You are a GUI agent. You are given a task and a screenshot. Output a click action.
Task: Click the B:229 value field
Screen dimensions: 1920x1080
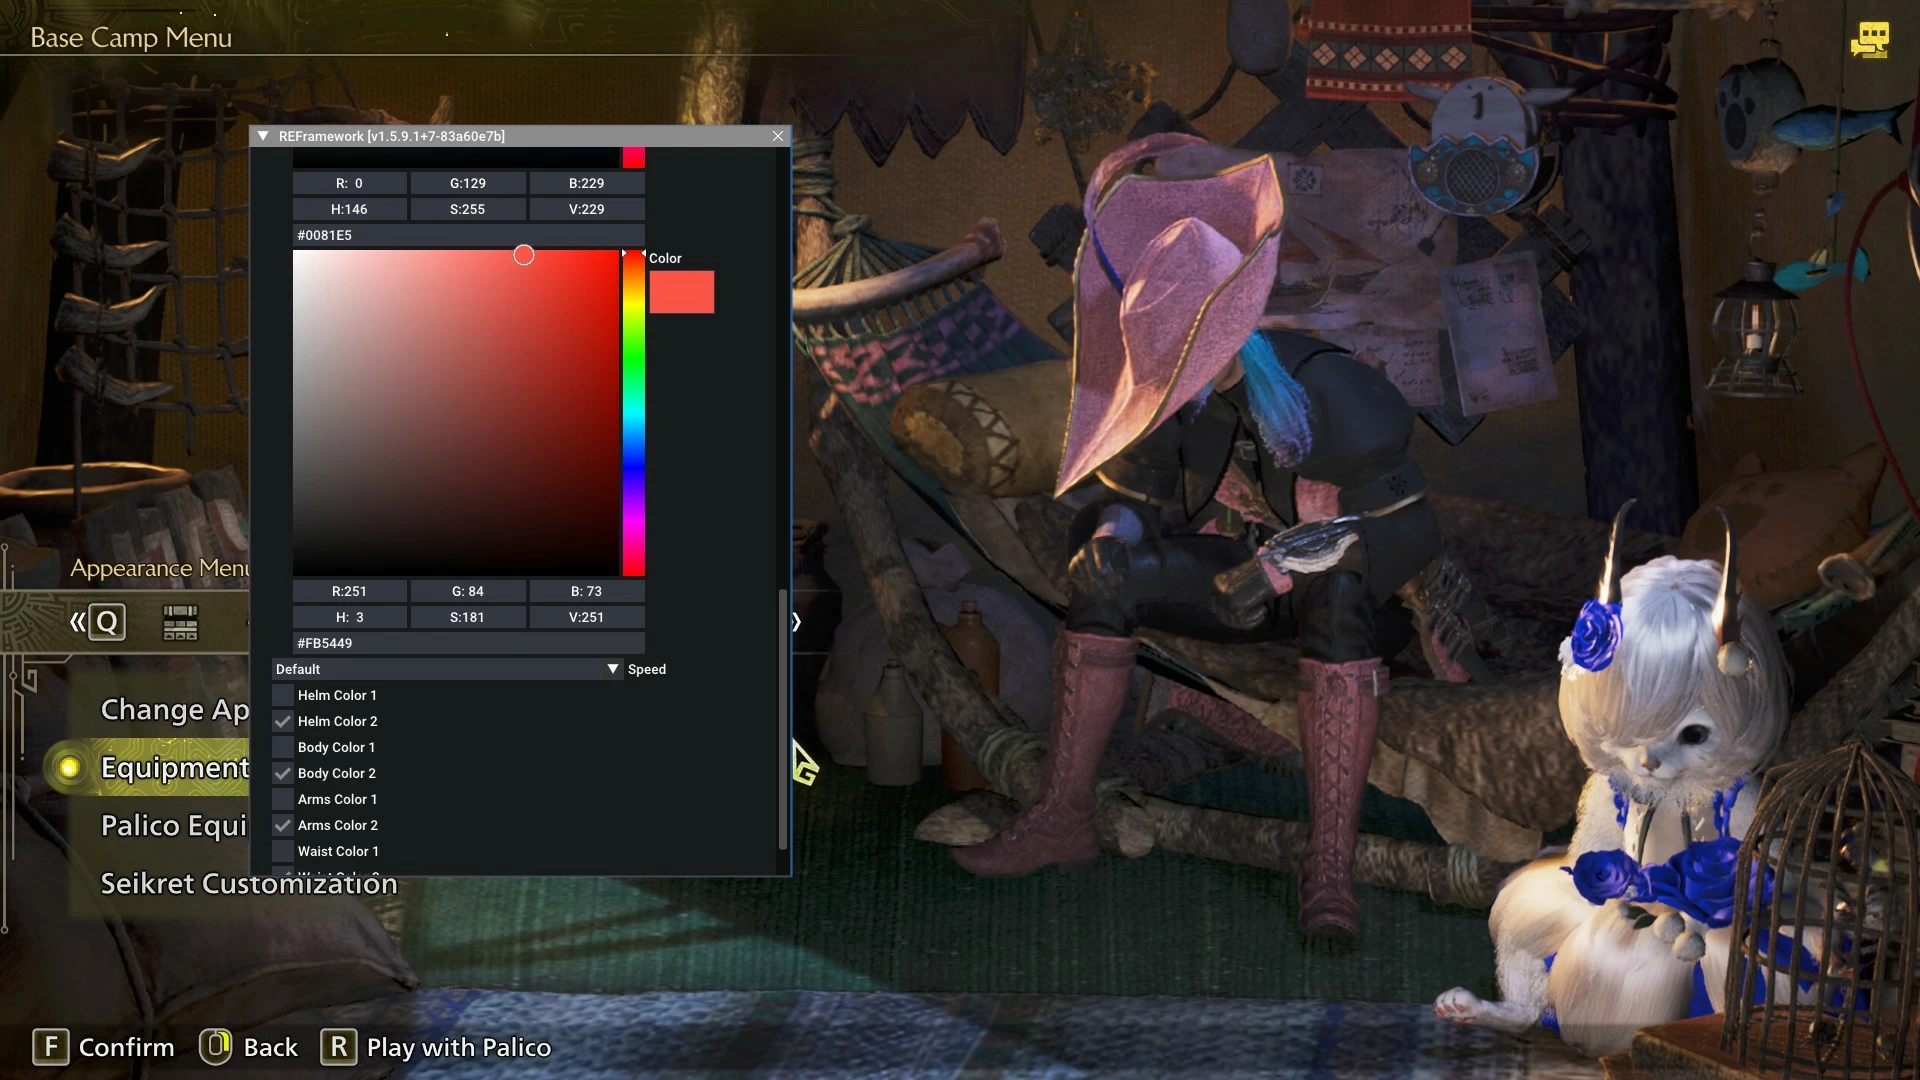tap(587, 183)
